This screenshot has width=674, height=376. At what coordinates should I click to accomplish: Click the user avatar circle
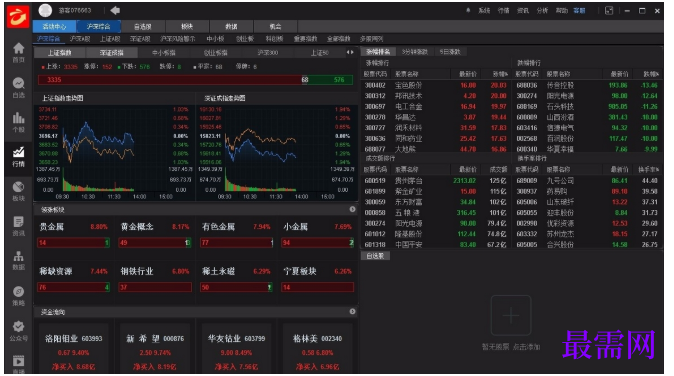[x=45, y=10]
